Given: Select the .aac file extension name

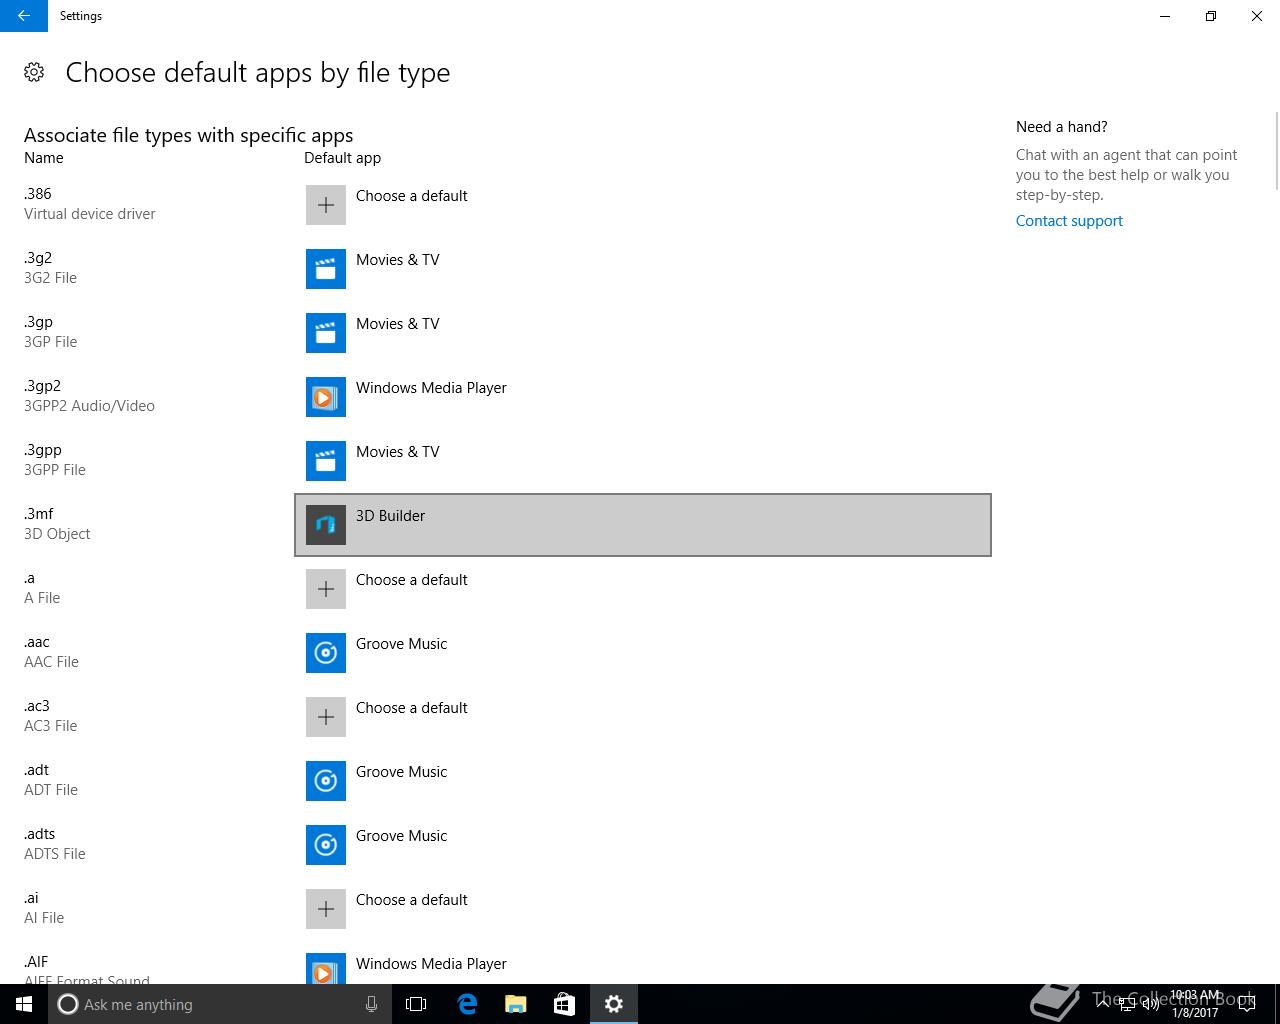Looking at the screenshot, I should pos(37,642).
